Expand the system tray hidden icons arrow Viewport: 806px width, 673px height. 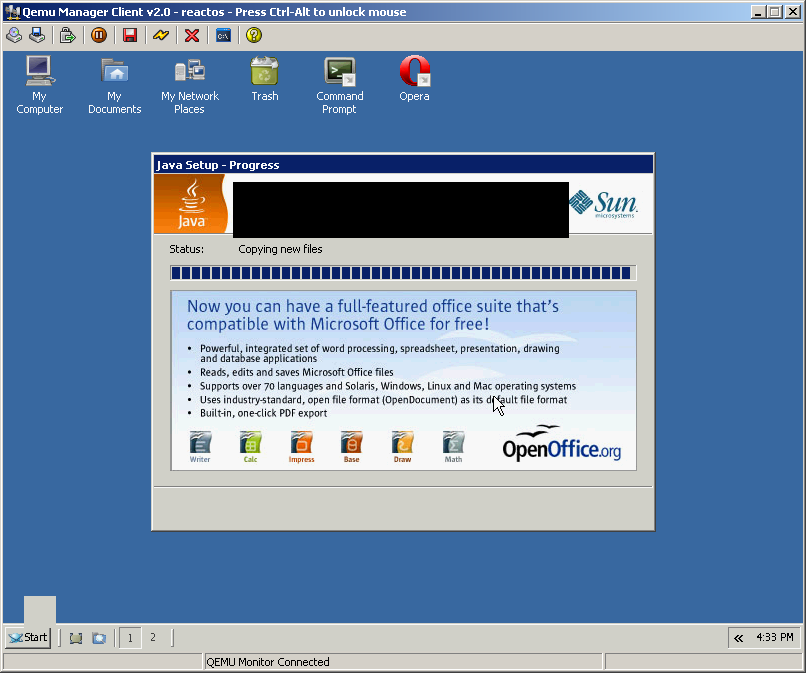[x=738, y=638]
